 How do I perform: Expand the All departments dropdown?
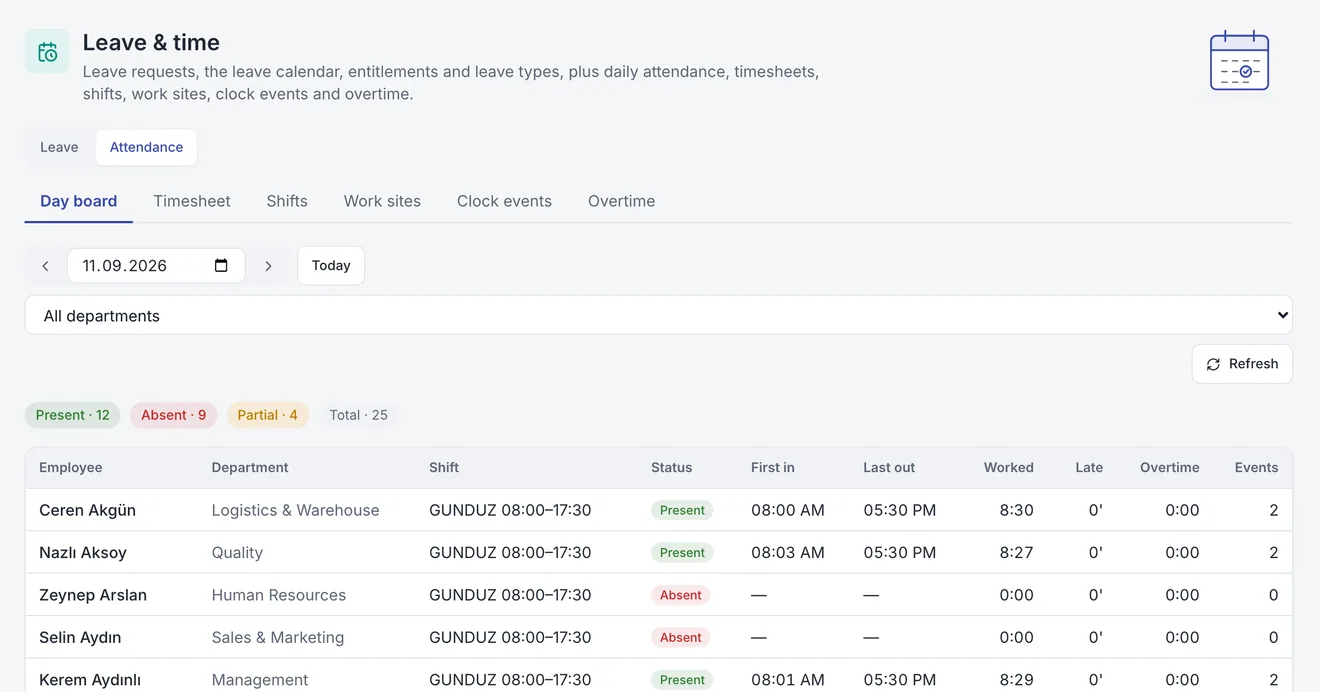click(659, 315)
